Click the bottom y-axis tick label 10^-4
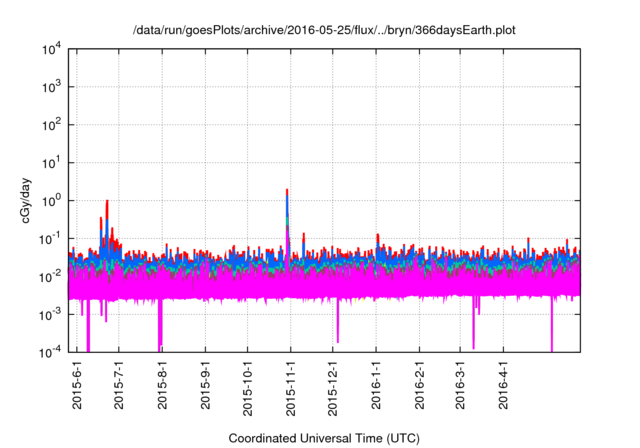The width and height of the screenshot is (640, 448). (x=52, y=352)
